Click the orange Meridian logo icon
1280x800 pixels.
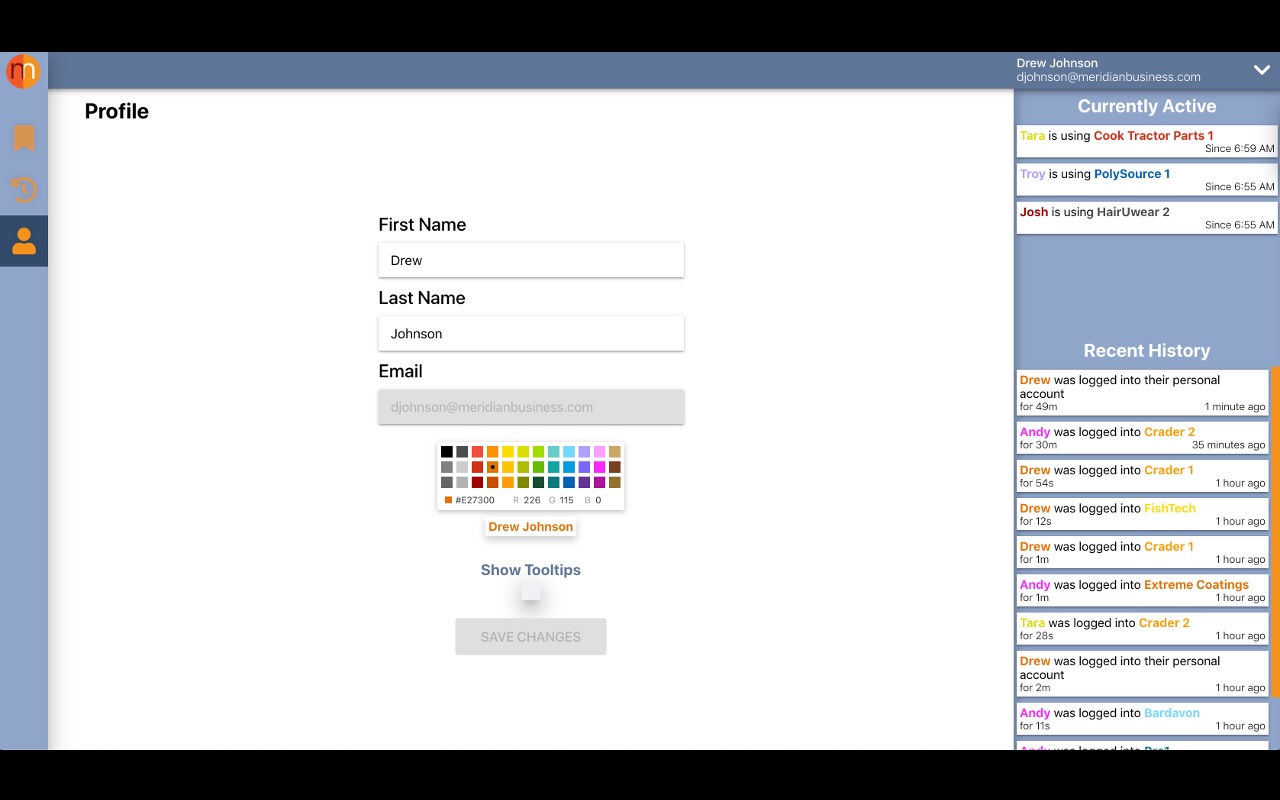tap(22, 71)
